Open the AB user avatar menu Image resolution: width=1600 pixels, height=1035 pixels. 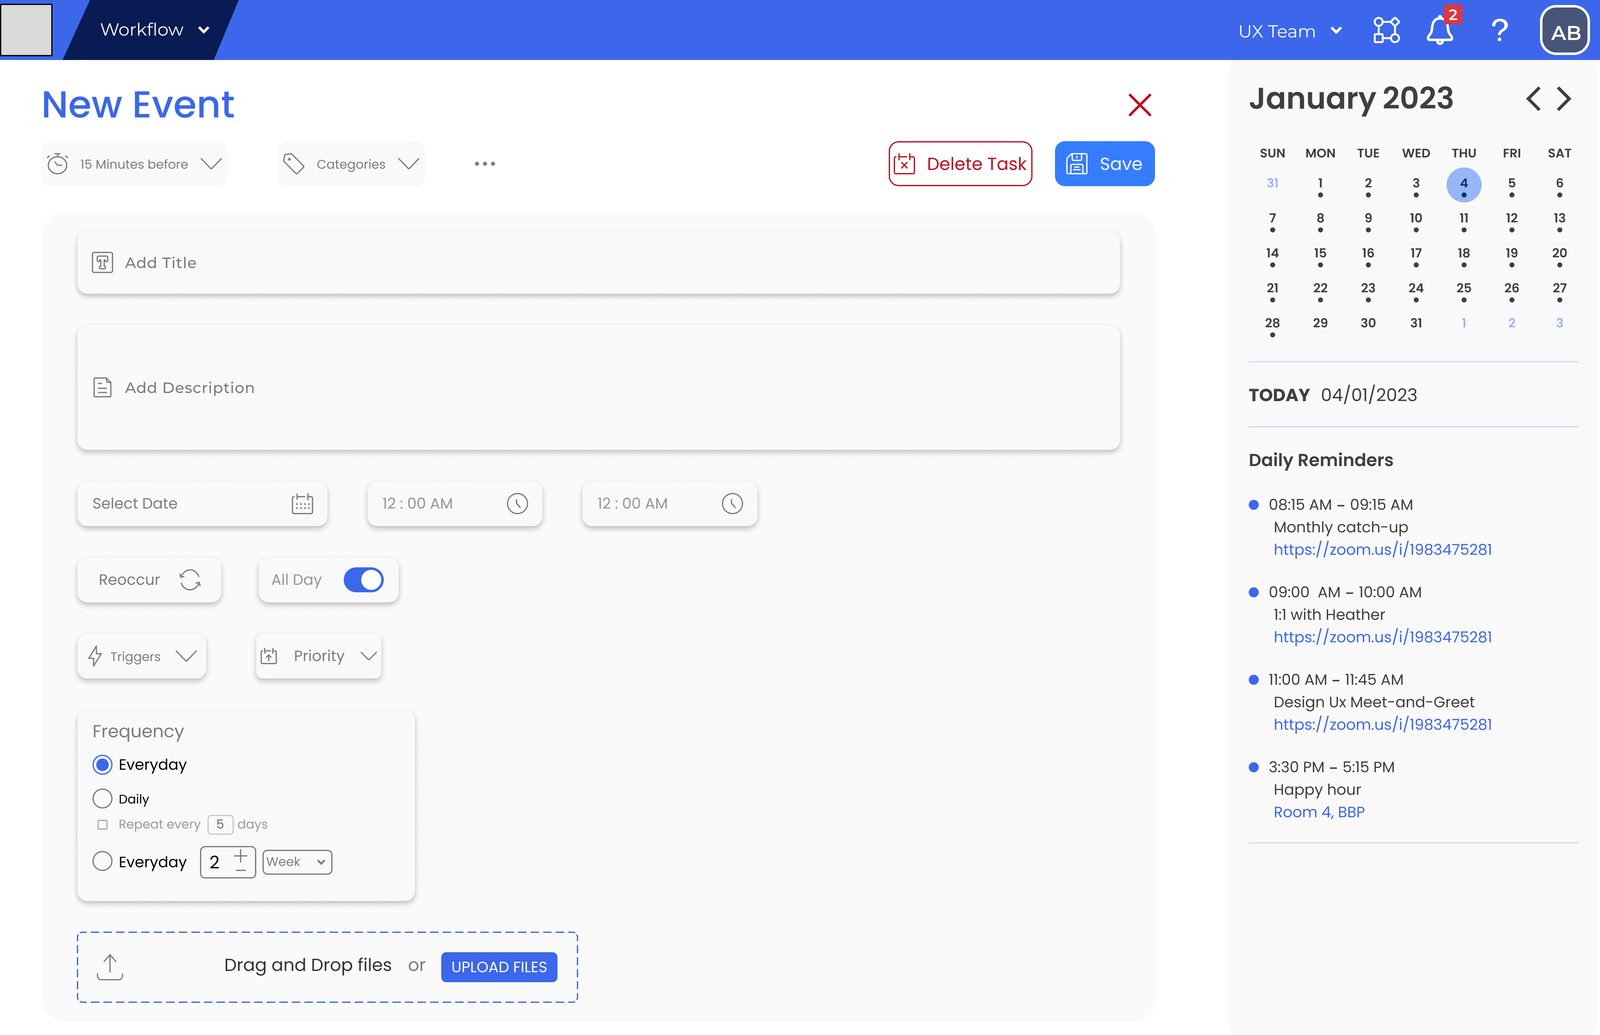(1565, 30)
